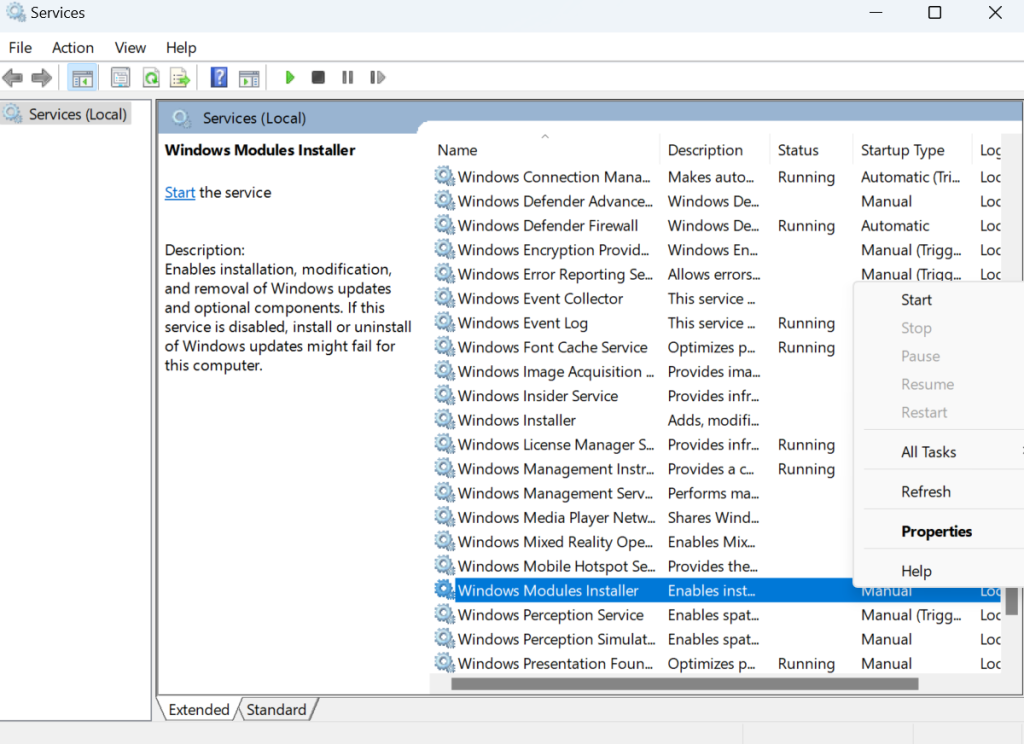Image resolution: width=1024 pixels, height=744 pixels.
Task: Choose Properties in the context menu
Action: coord(936,531)
